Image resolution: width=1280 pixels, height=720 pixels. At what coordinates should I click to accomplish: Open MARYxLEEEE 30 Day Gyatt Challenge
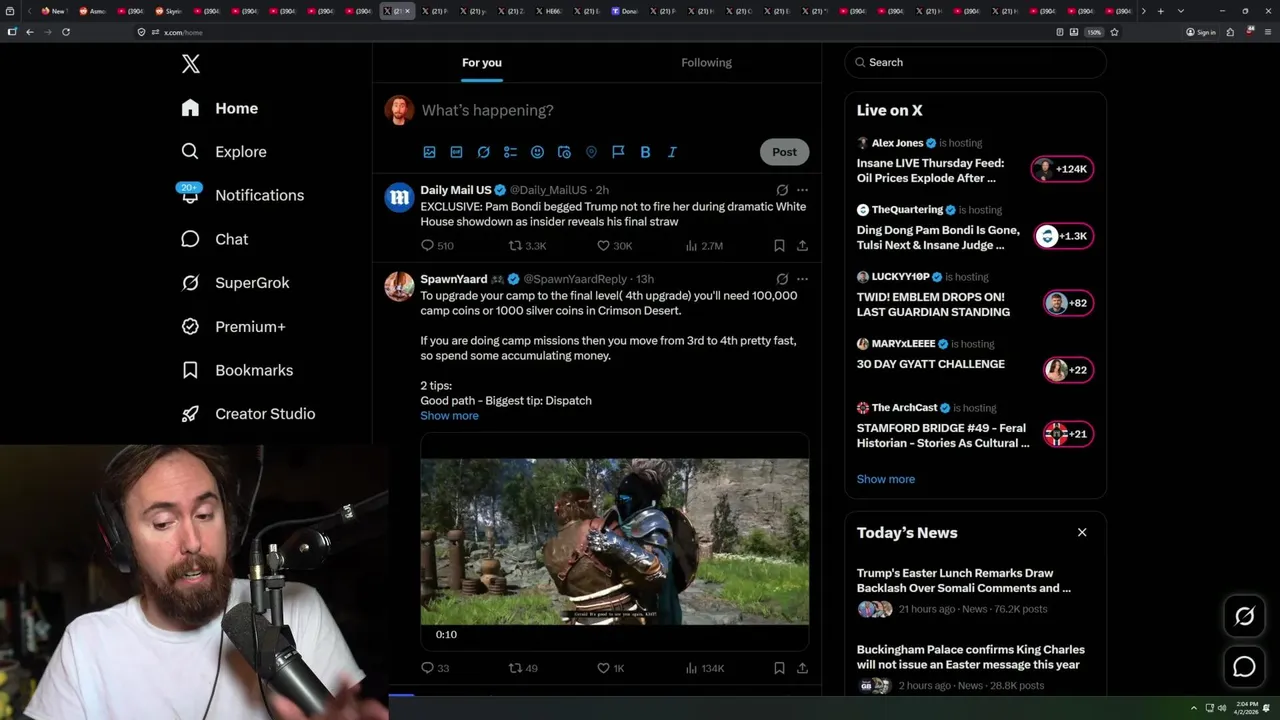[x=975, y=360]
